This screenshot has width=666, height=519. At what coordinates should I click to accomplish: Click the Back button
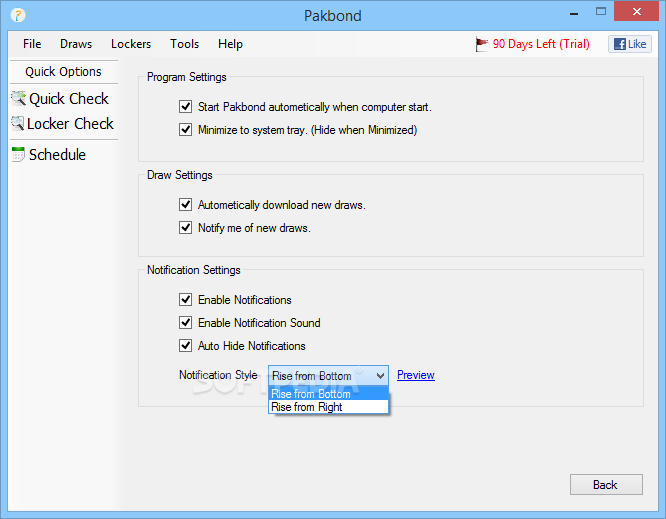pyautogui.click(x=606, y=485)
